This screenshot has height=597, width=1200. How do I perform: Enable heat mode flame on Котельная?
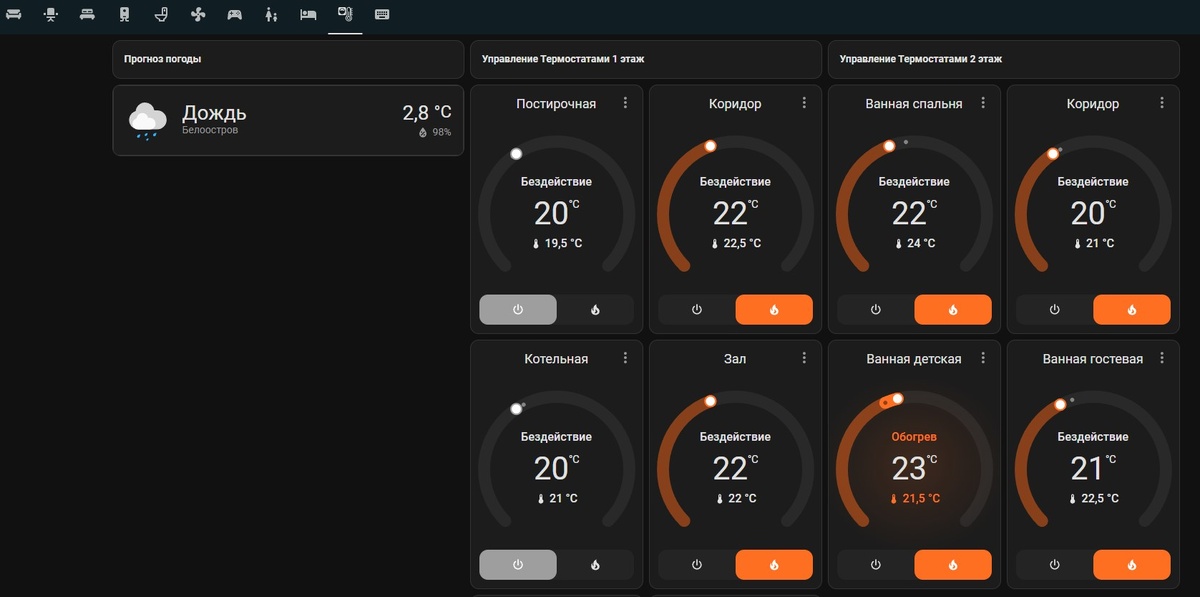[595, 565]
